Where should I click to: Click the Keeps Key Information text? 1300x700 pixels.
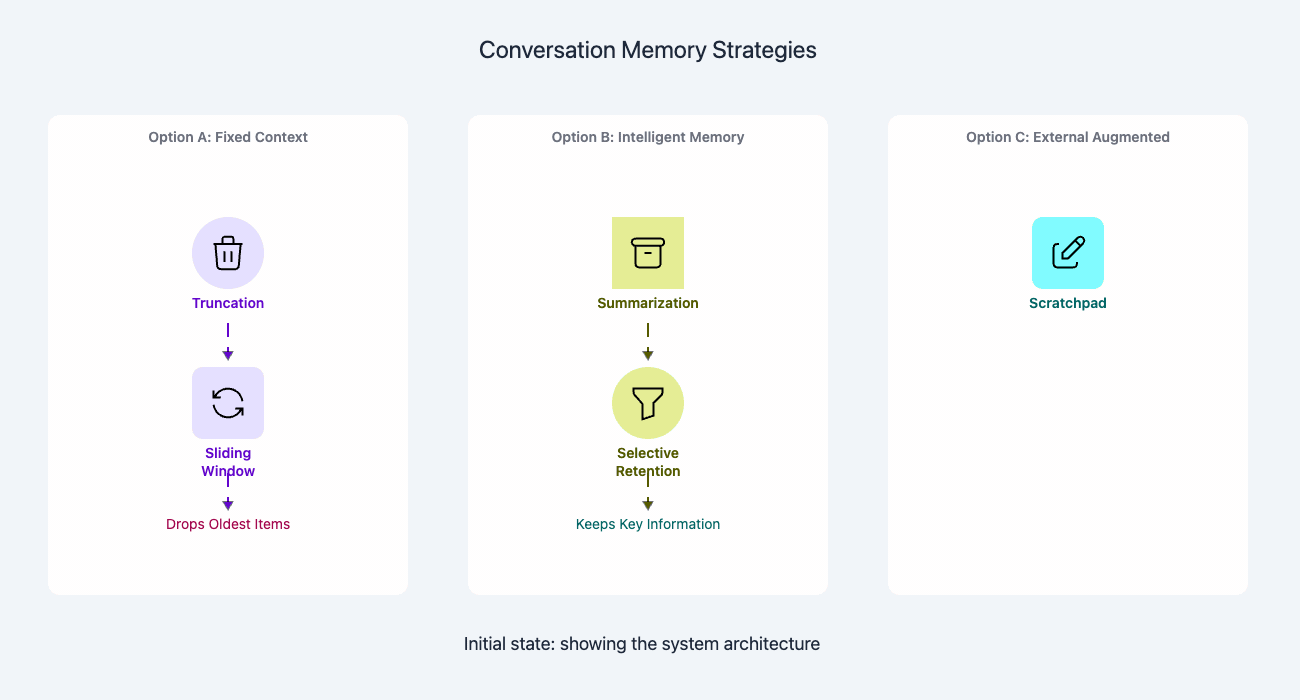click(x=648, y=524)
